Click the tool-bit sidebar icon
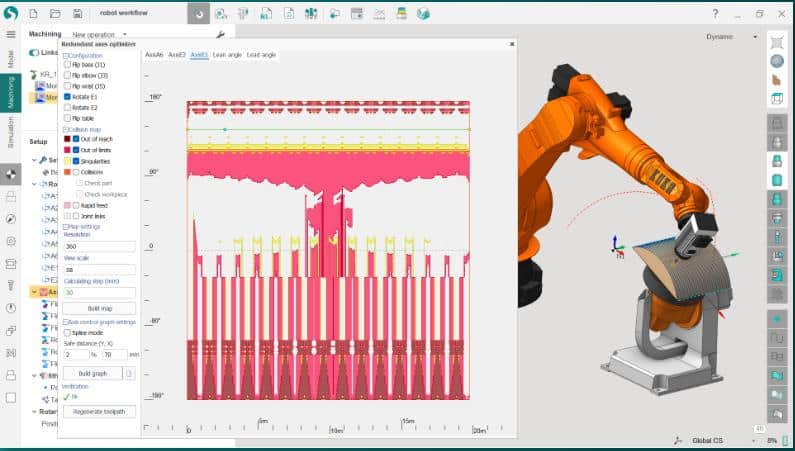This screenshot has width=795, height=451. (11, 286)
